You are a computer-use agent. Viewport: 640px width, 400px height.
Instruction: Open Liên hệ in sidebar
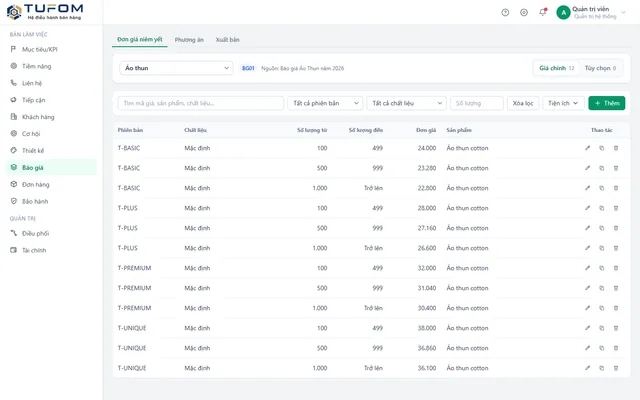[51, 83]
